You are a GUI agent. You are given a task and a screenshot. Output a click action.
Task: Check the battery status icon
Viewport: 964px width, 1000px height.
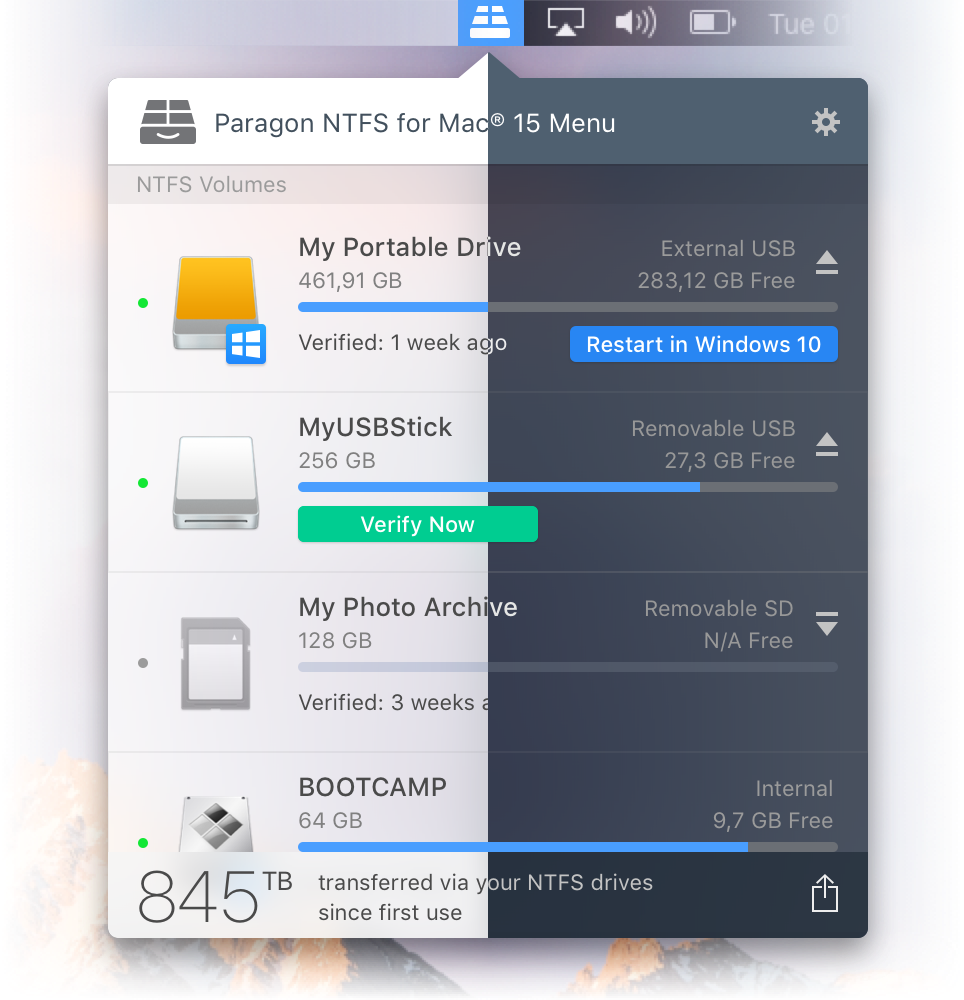(713, 23)
